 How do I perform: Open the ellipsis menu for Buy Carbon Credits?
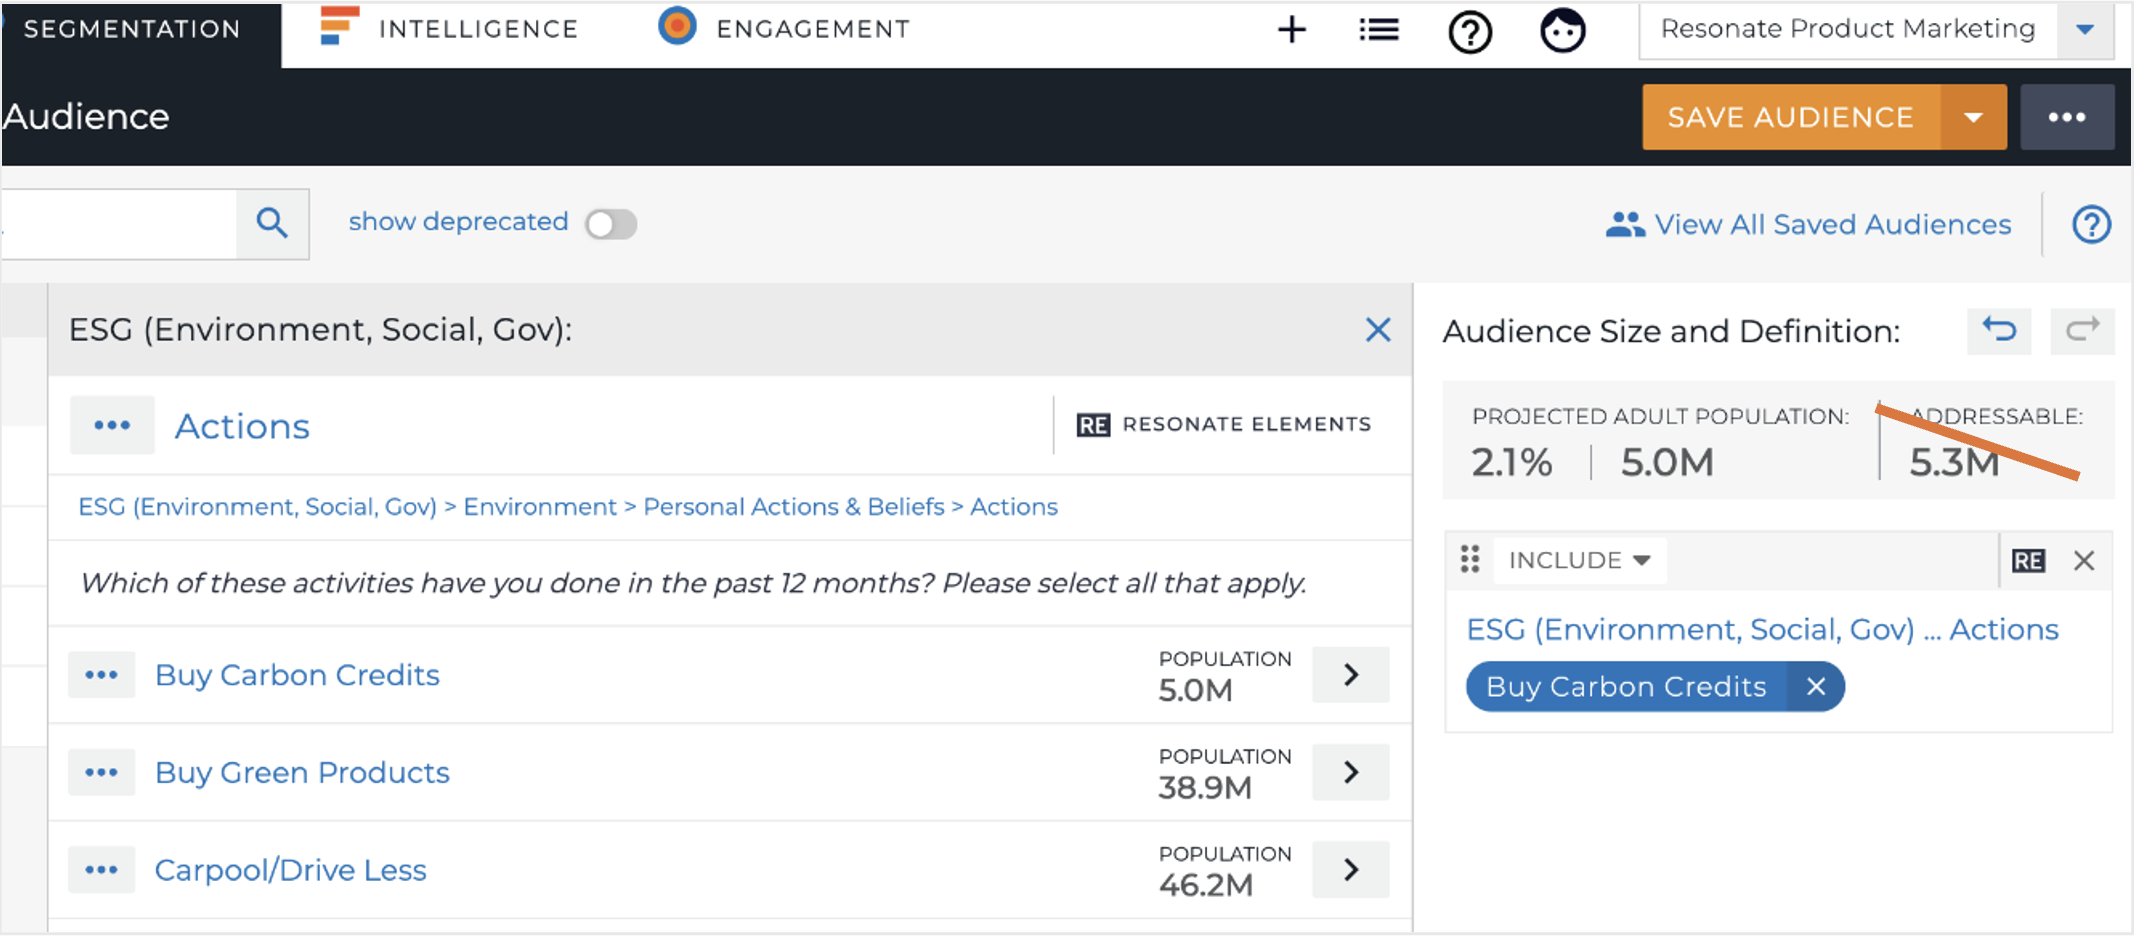tap(101, 675)
